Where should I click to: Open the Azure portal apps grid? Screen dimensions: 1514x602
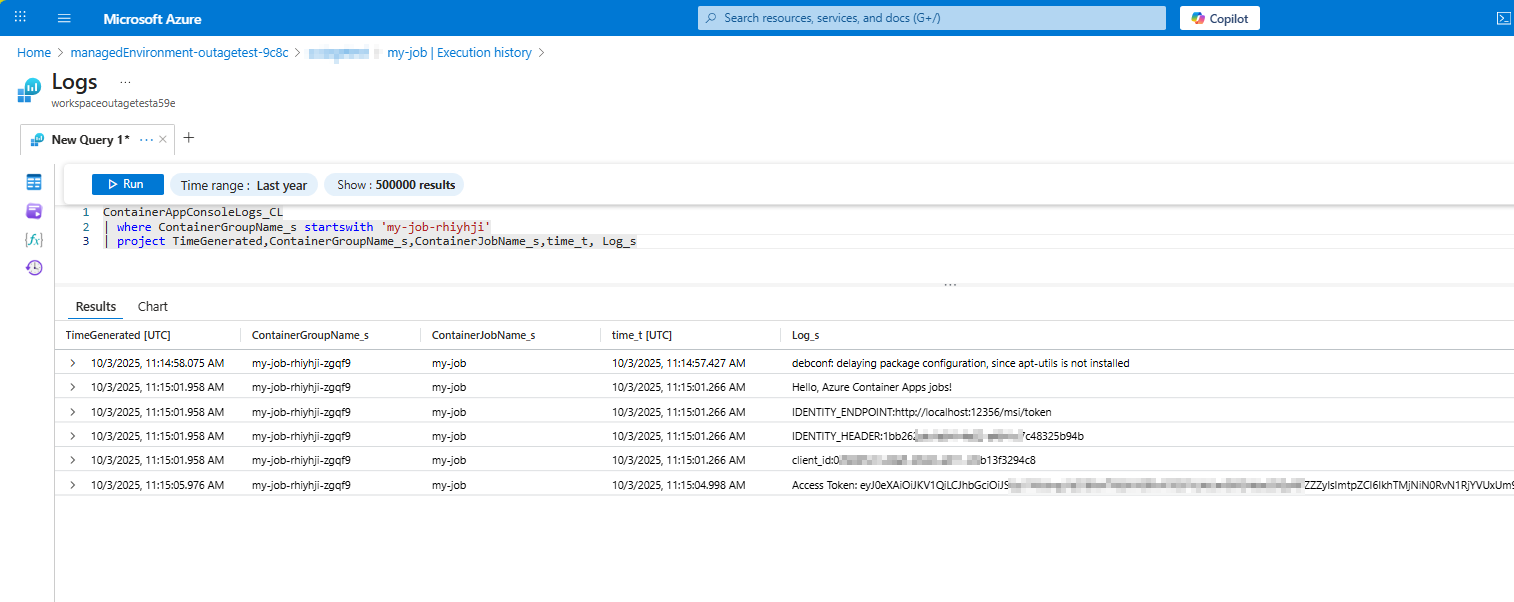[20, 17]
